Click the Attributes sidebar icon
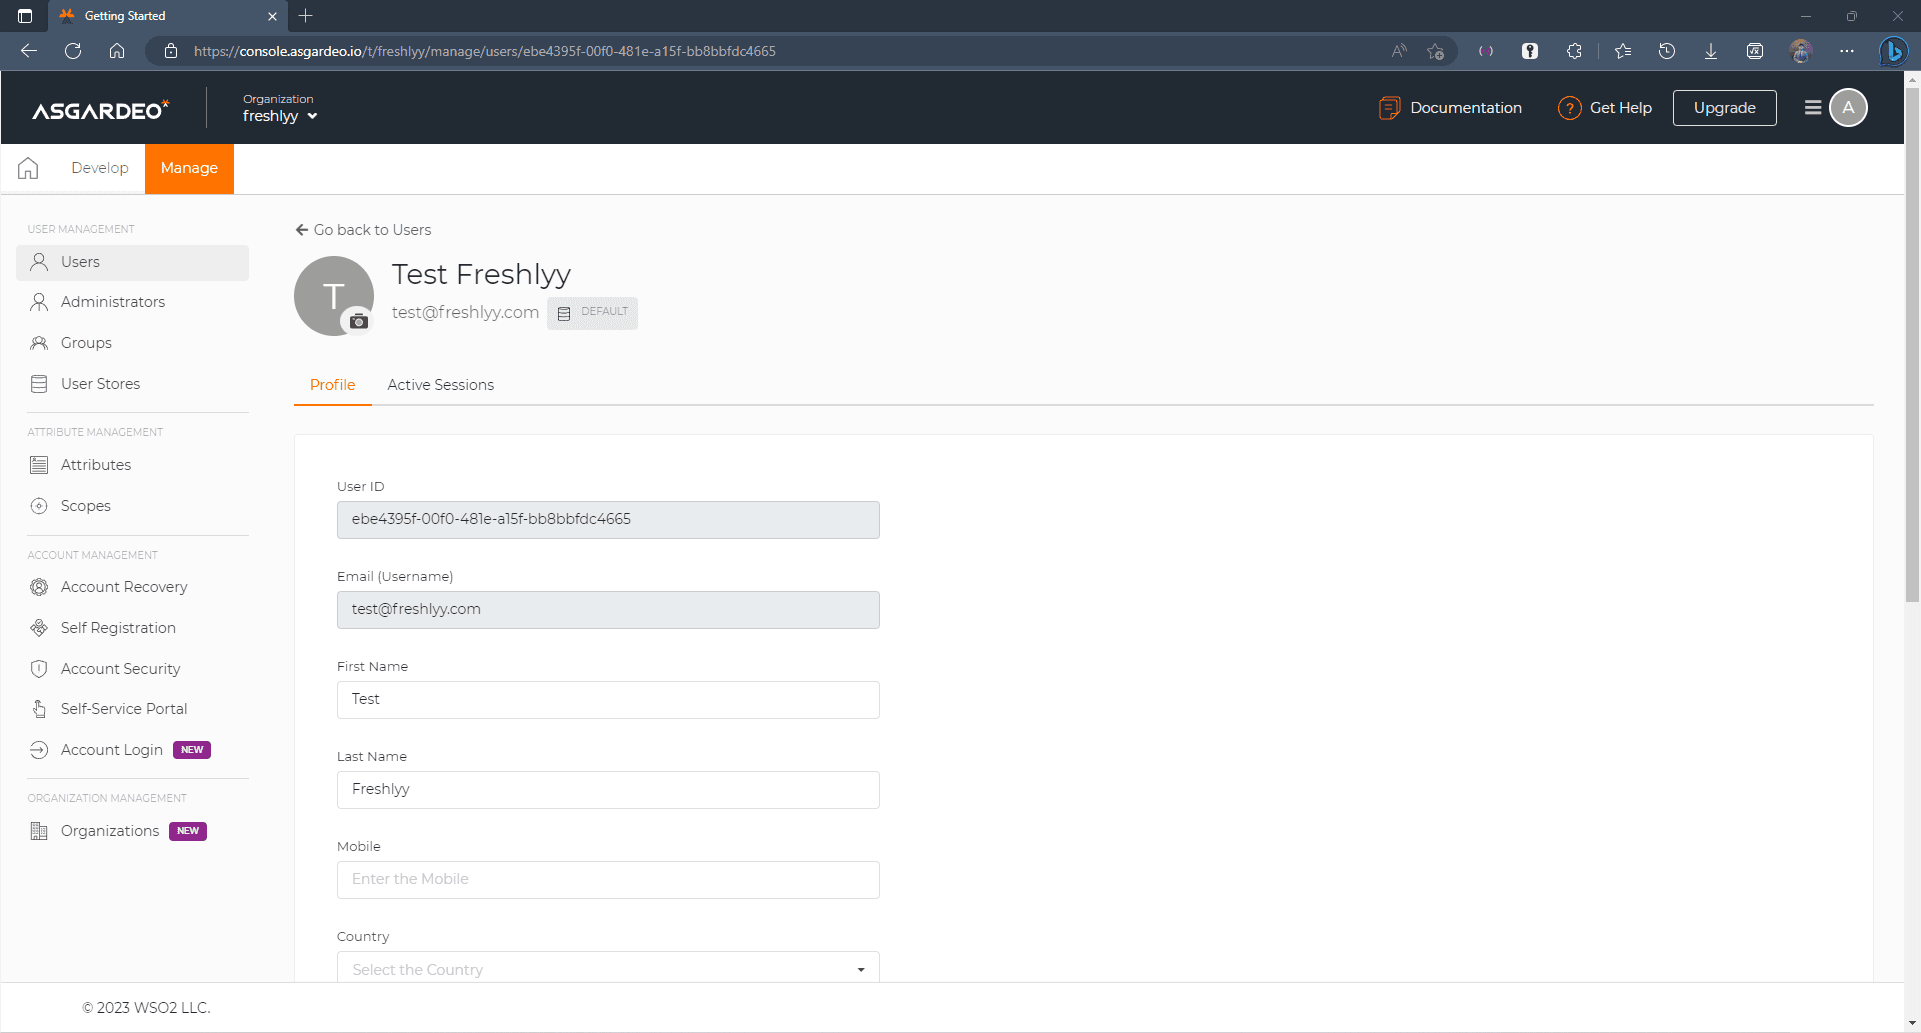 pos(39,465)
